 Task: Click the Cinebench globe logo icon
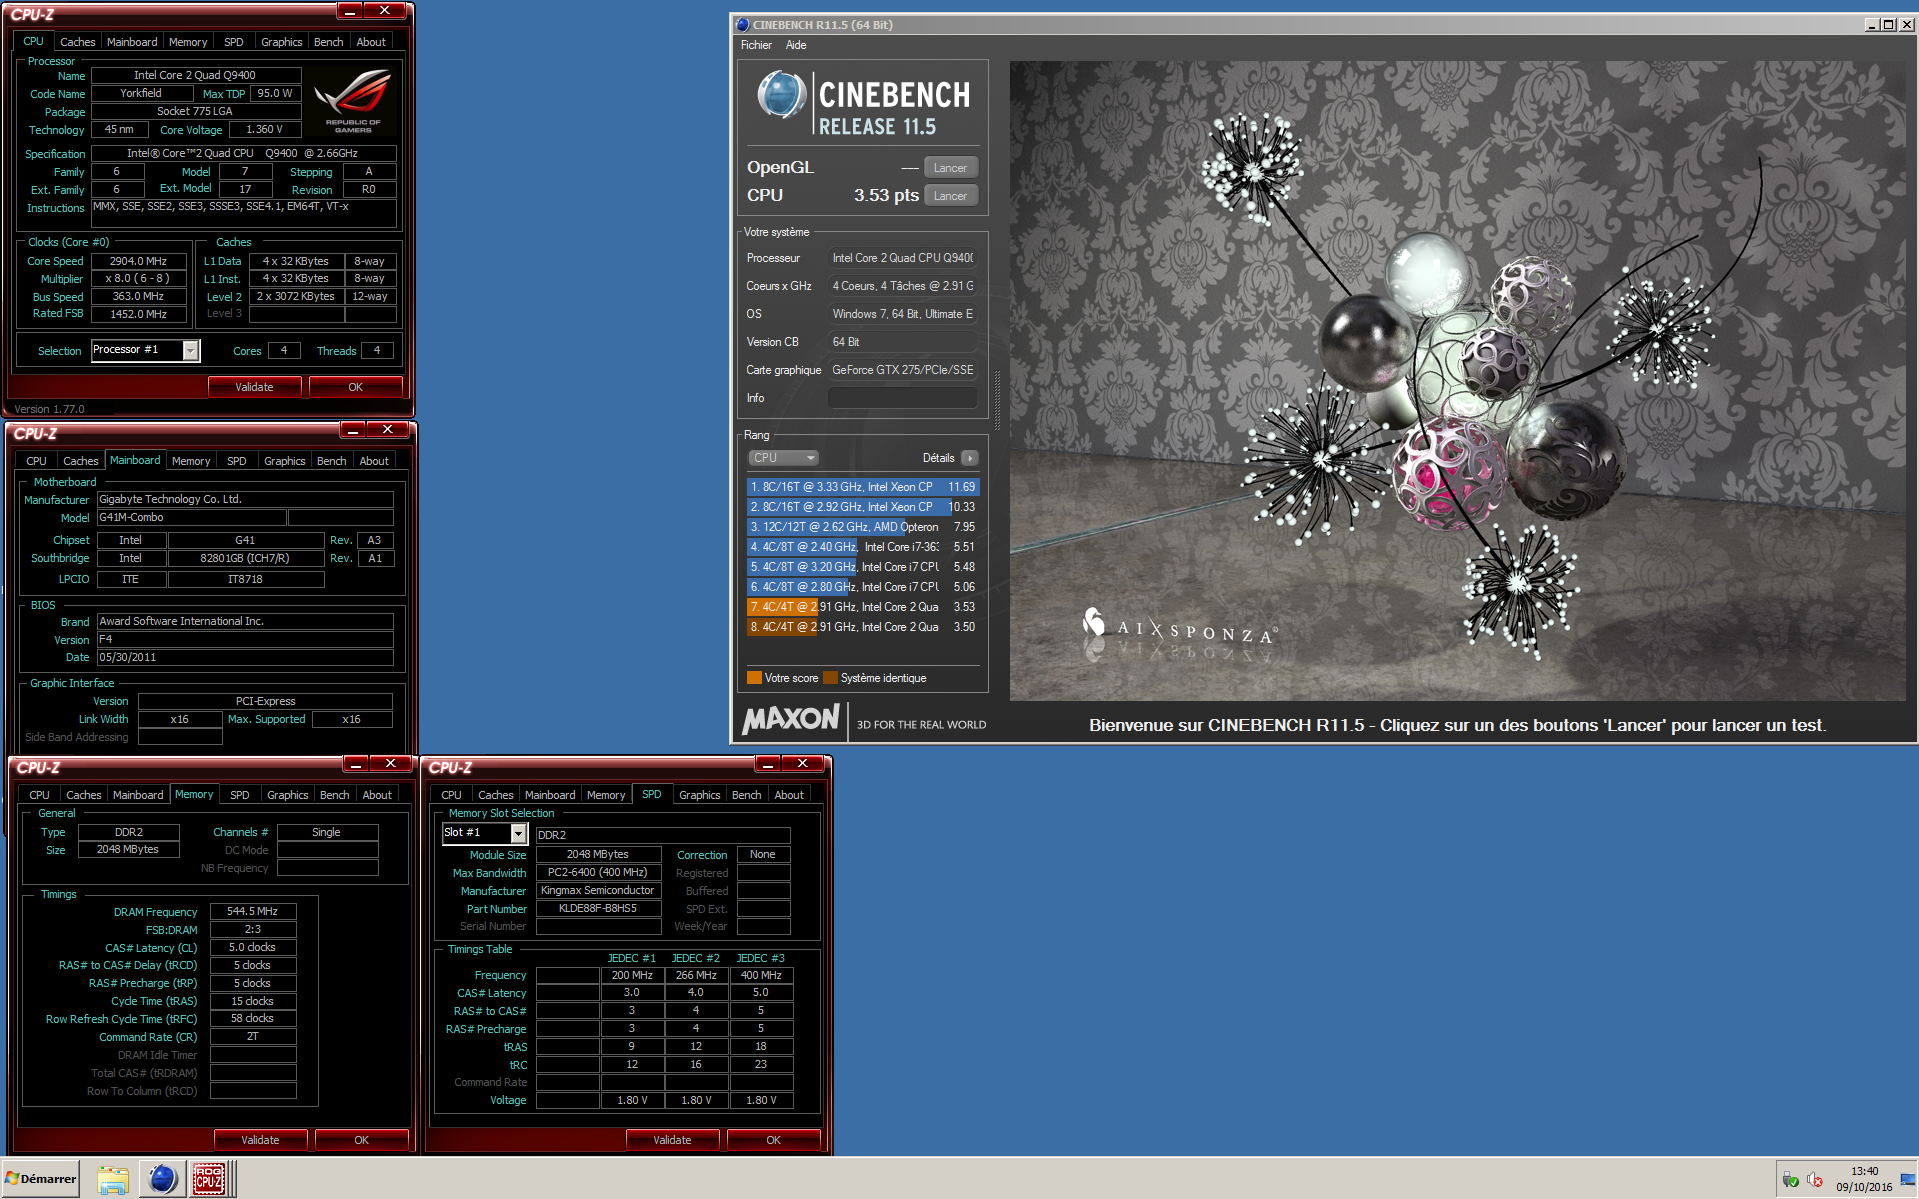coord(781,97)
